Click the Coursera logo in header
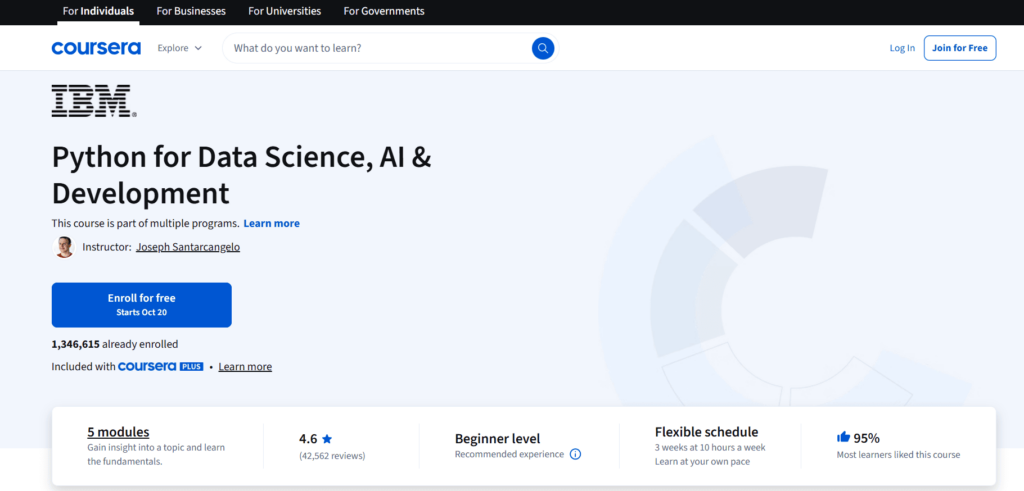The width and height of the screenshot is (1024, 491). point(96,48)
